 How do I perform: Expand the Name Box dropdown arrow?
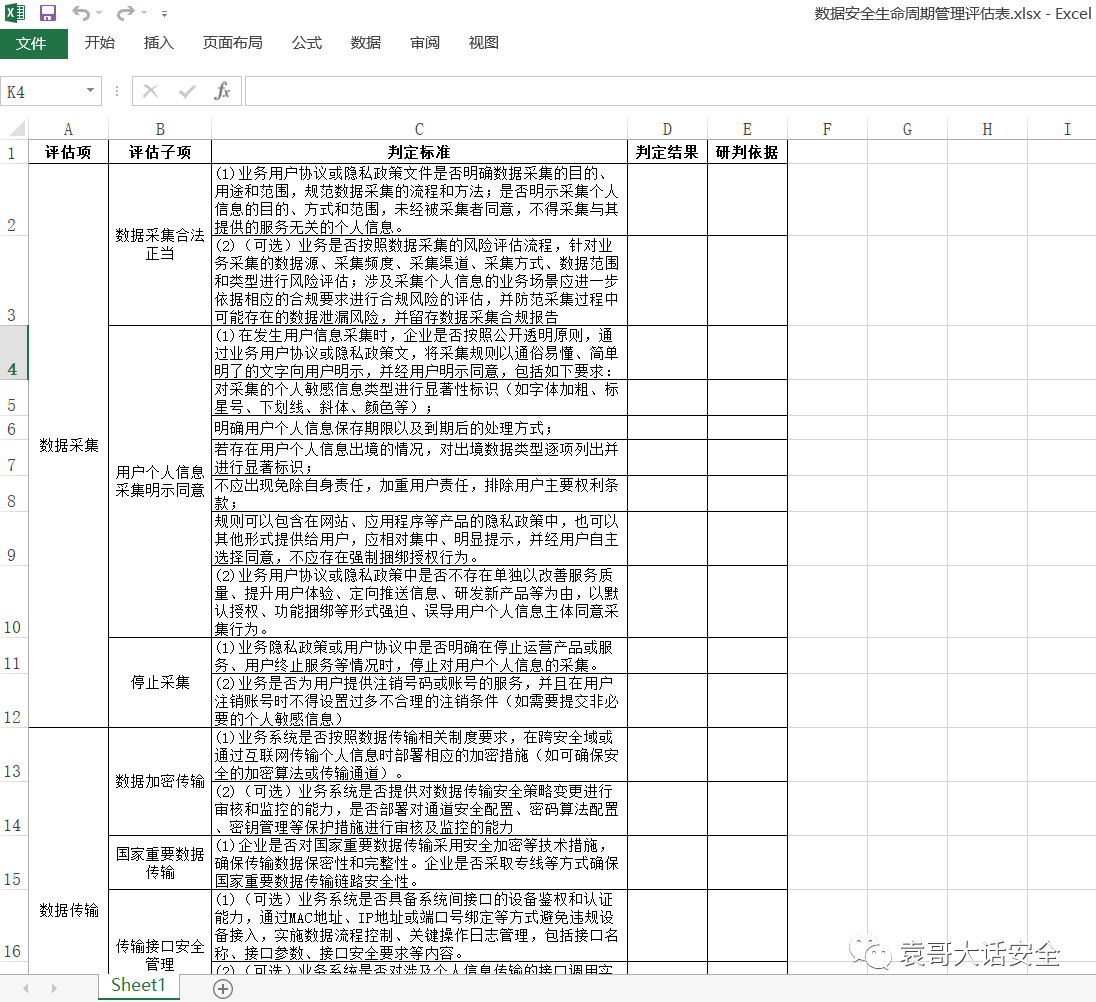tap(90, 91)
